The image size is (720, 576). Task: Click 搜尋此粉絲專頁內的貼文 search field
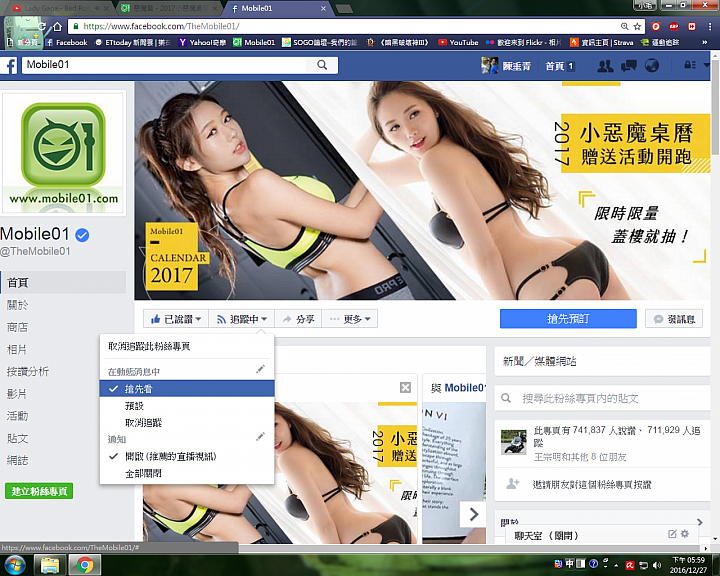coord(602,398)
